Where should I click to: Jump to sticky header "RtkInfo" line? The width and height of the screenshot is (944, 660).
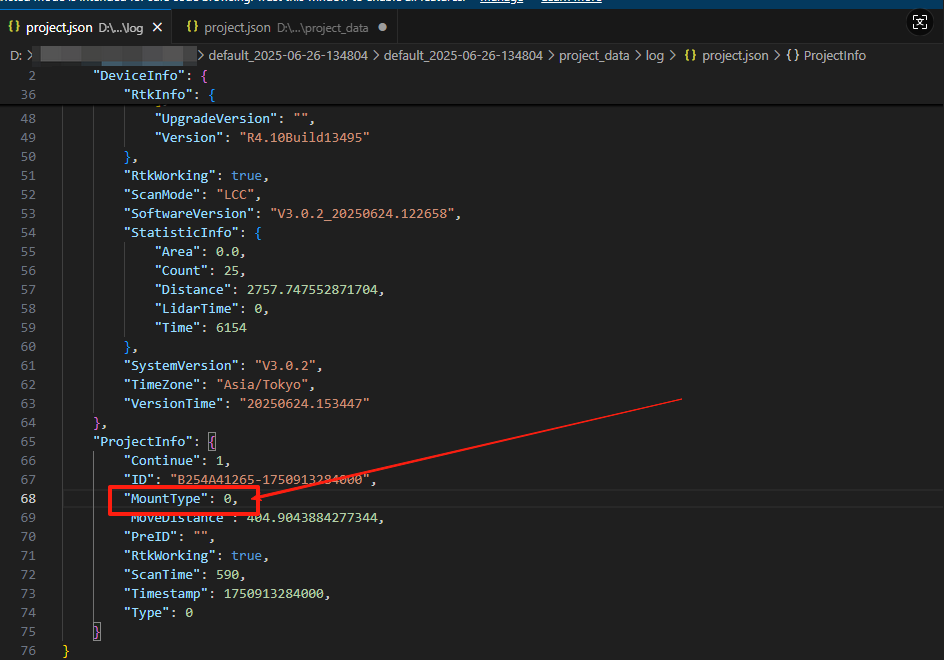click(x=158, y=95)
